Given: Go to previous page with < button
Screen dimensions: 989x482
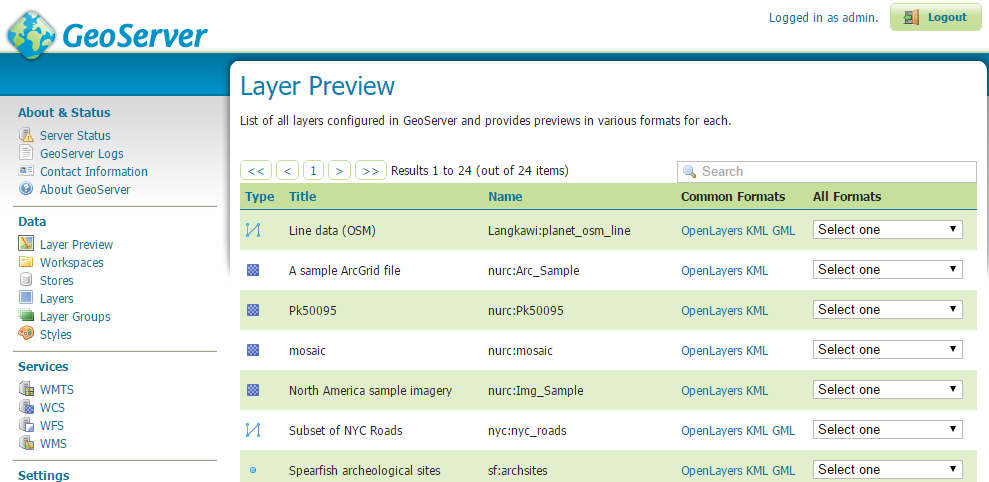Looking at the screenshot, I should click(x=288, y=170).
